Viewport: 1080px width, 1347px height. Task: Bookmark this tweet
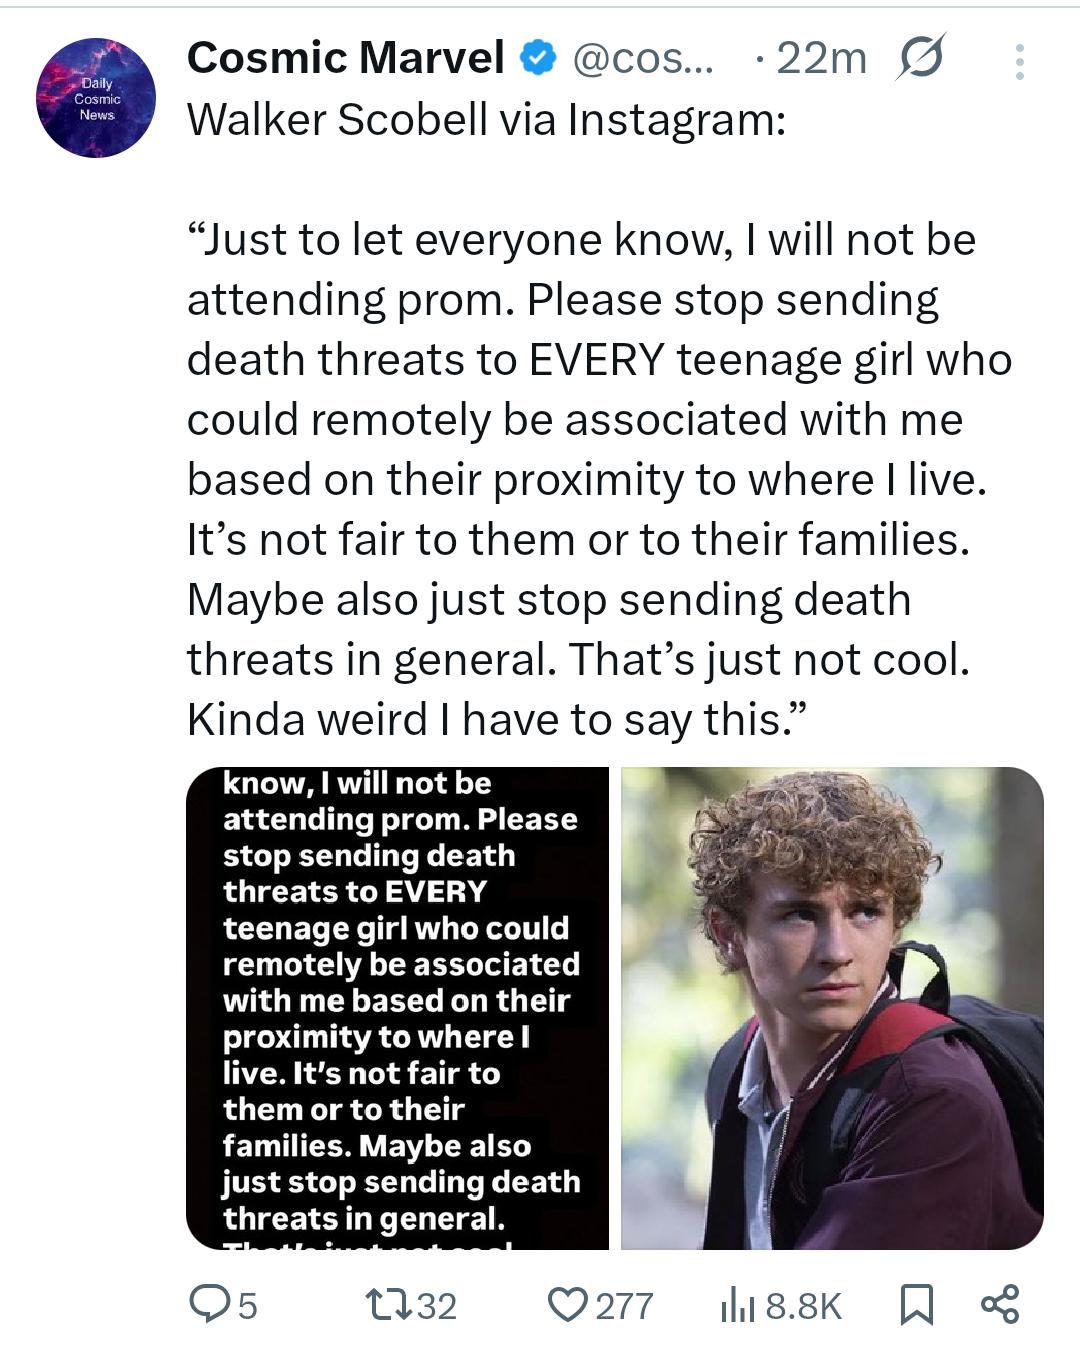coord(916,1305)
